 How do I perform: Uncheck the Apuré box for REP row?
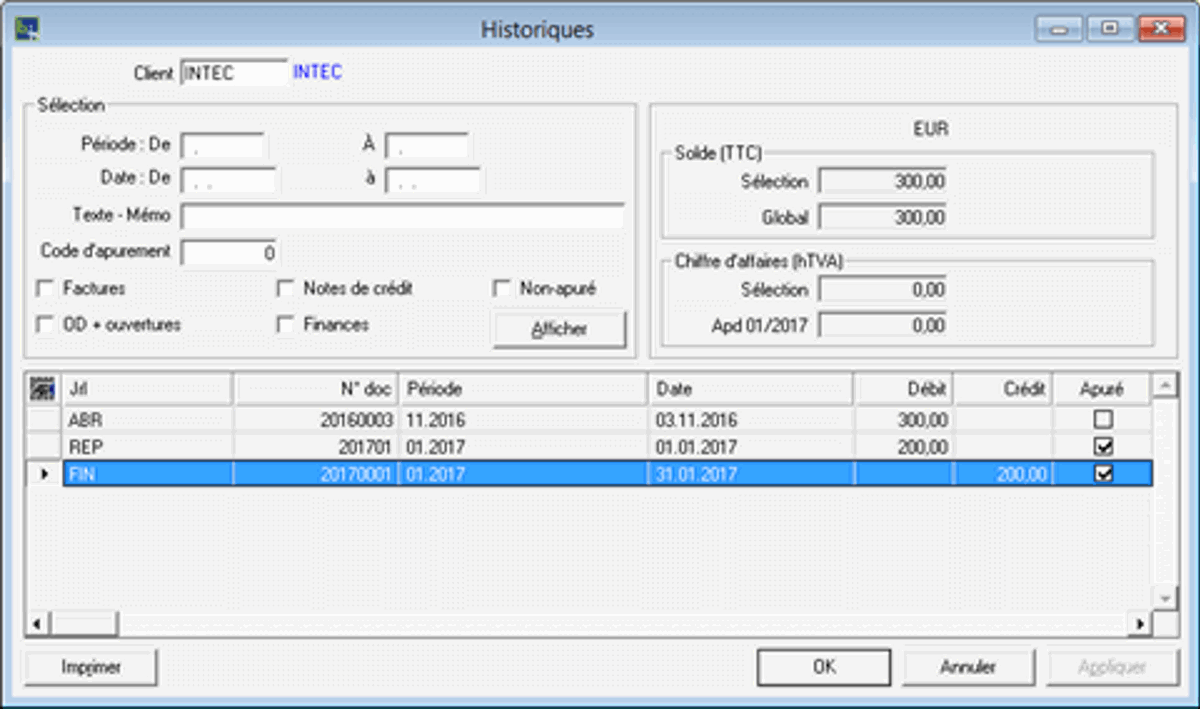coord(1104,447)
